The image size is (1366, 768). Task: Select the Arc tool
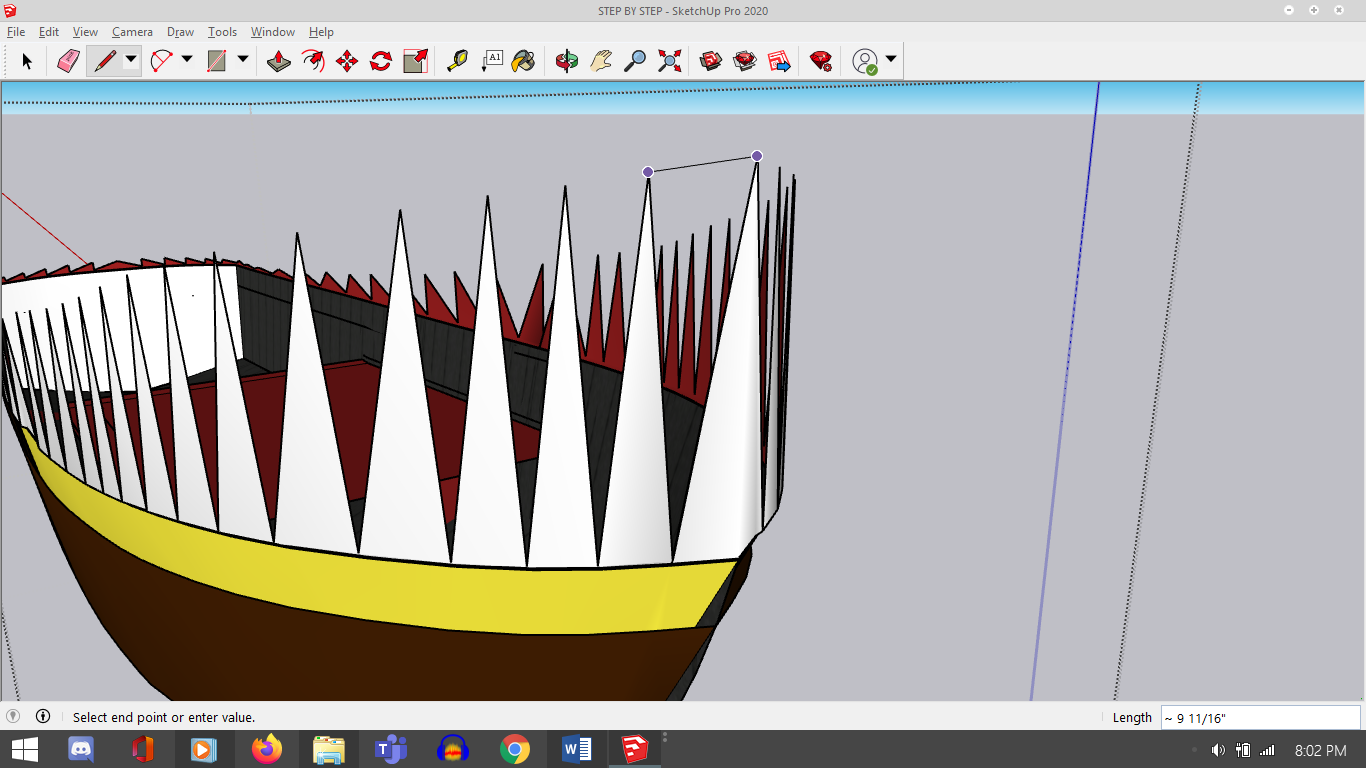click(x=160, y=61)
